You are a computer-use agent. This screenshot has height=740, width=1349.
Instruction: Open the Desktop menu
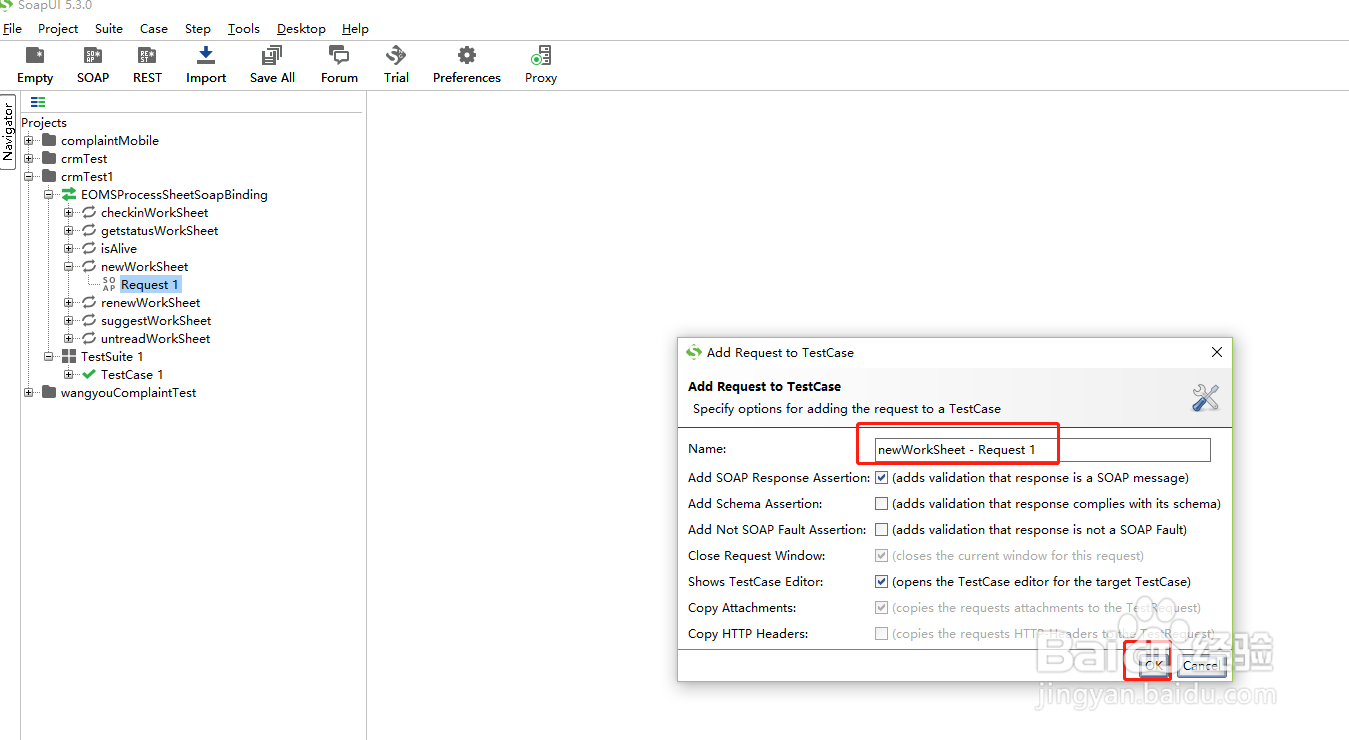(x=301, y=29)
